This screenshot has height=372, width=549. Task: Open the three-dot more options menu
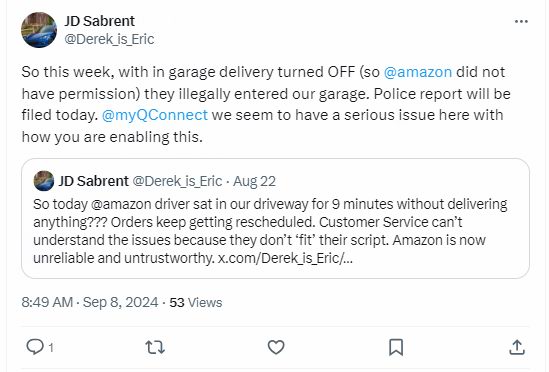(x=521, y=22)
